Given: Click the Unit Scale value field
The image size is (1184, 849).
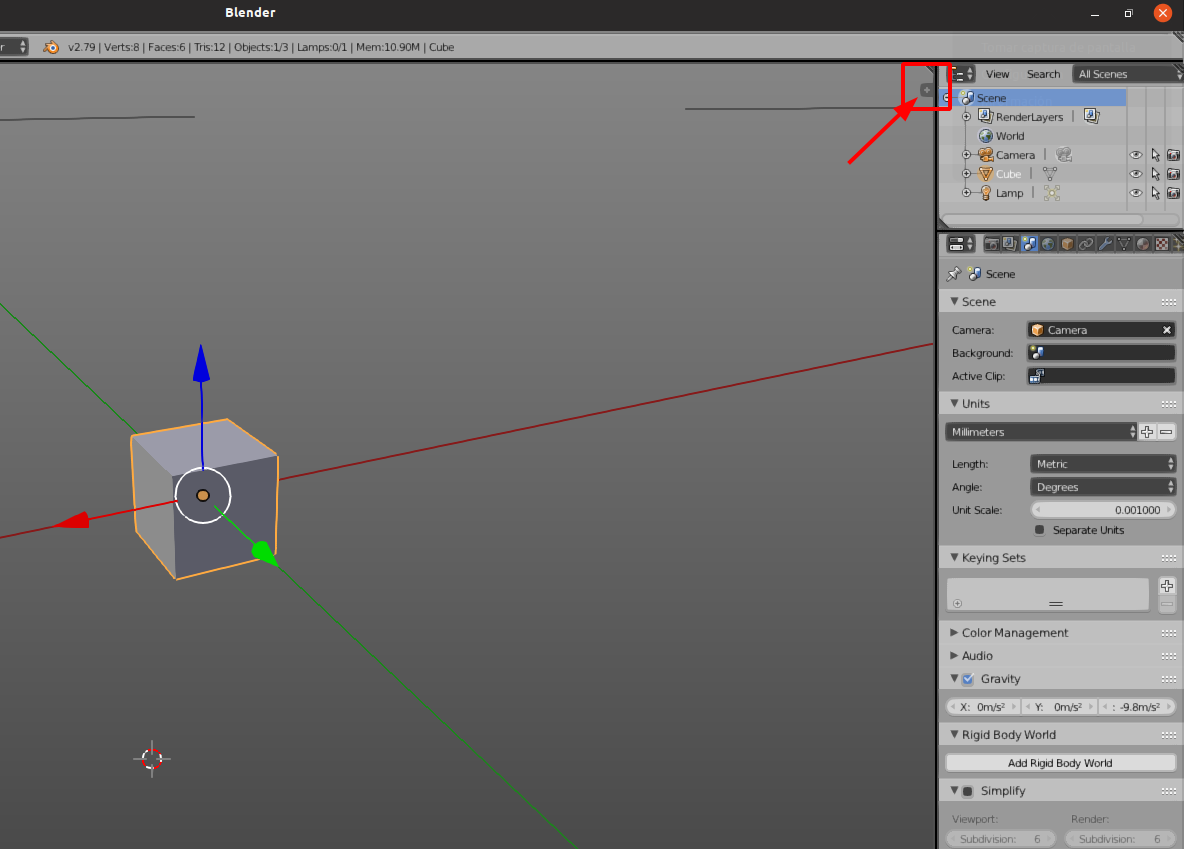Looking at the screenshot, I should pyautogui.click(x=1103, y=510).
